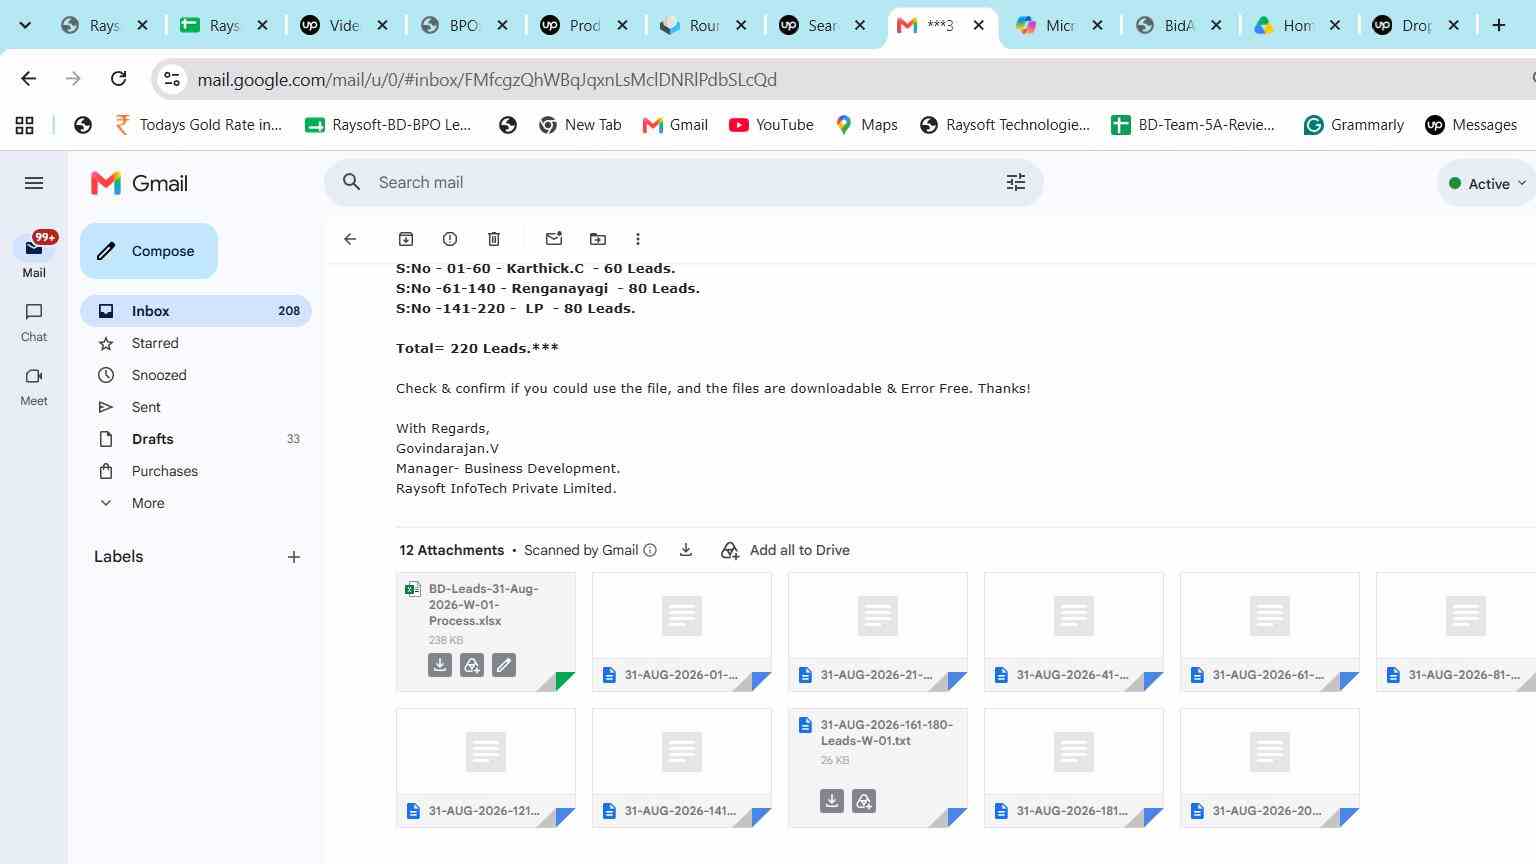This screenshot has width=1536, height=864.
Task: Open the Active status dropdown
Action: point(1488,183)
